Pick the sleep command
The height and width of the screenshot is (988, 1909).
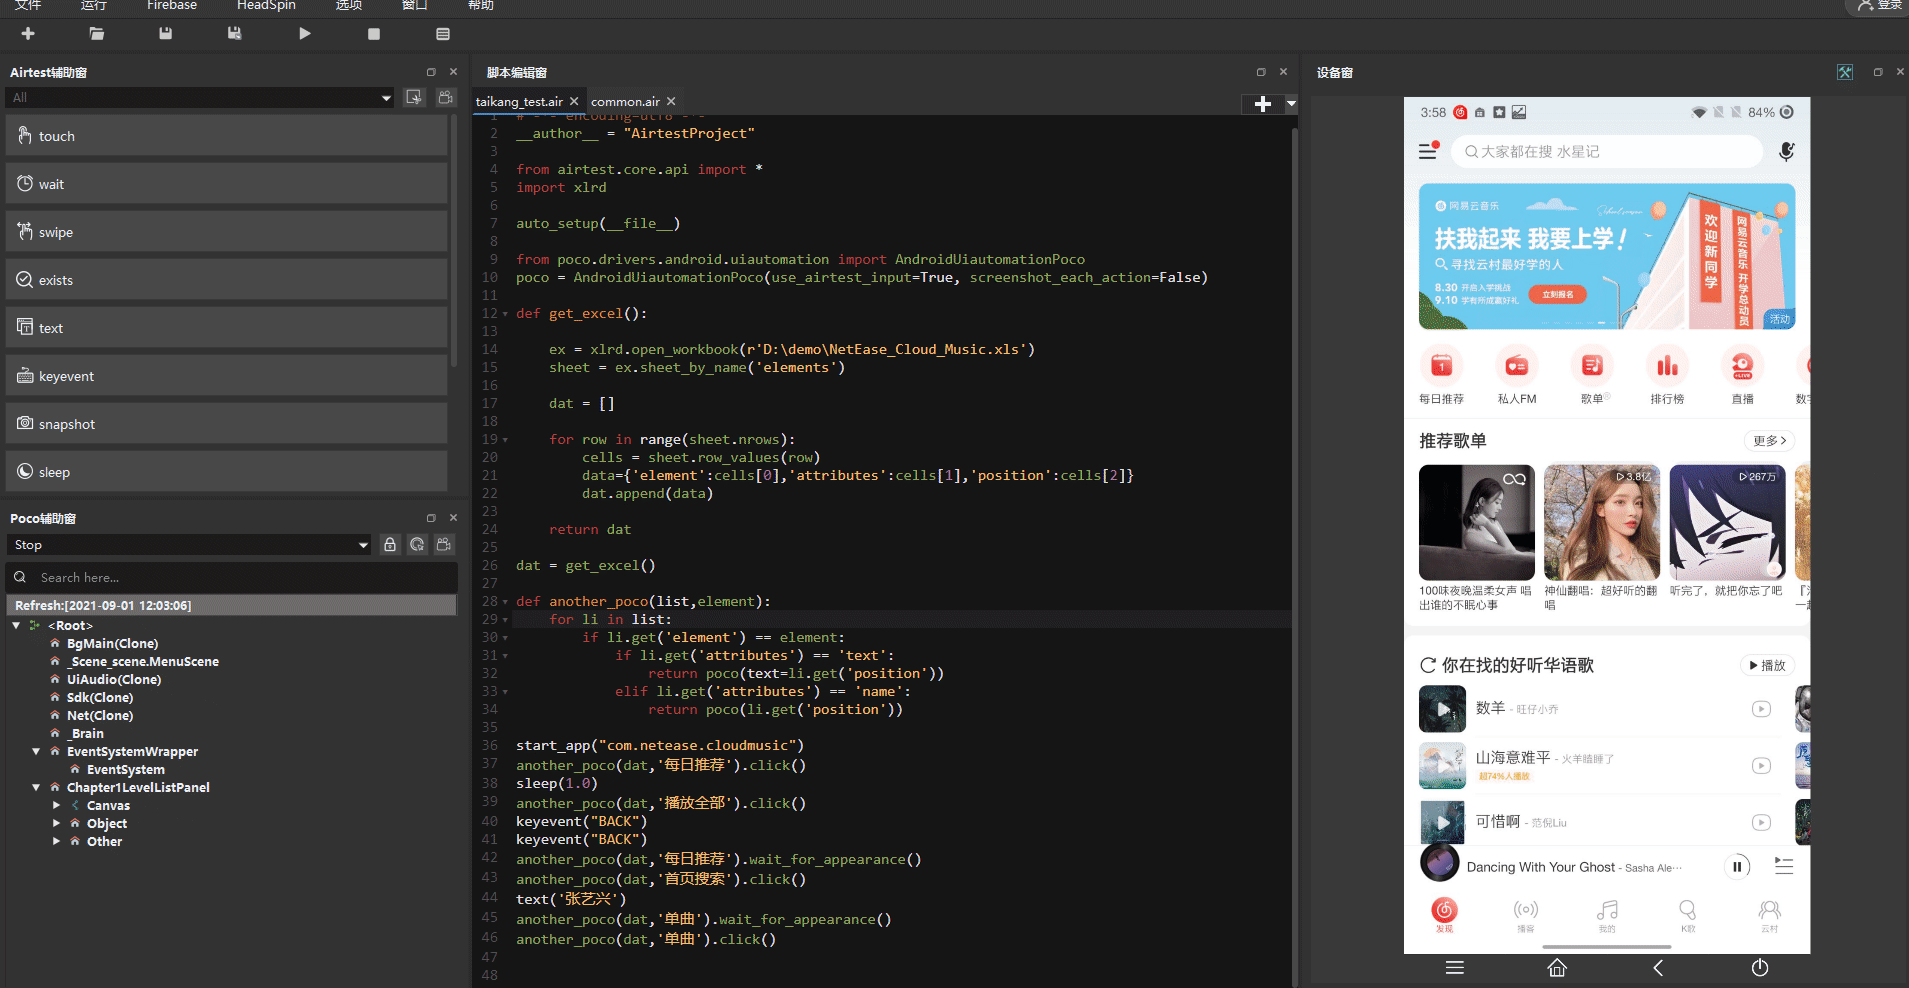226,472
